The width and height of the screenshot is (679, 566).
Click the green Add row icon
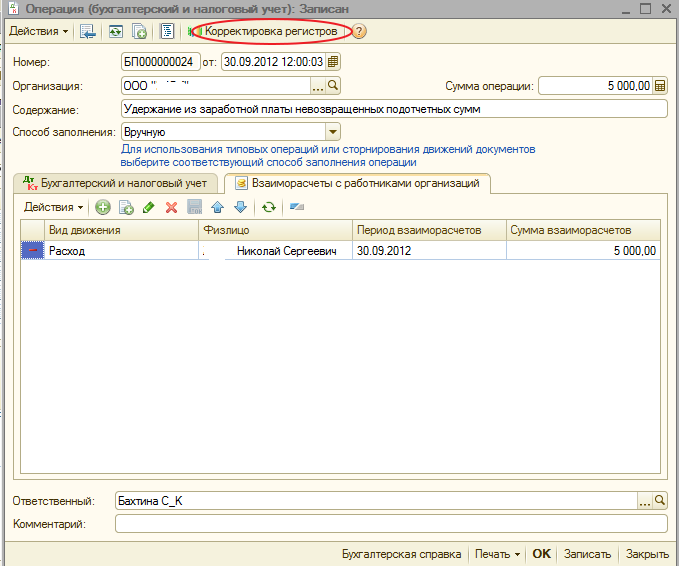(103, 207)
